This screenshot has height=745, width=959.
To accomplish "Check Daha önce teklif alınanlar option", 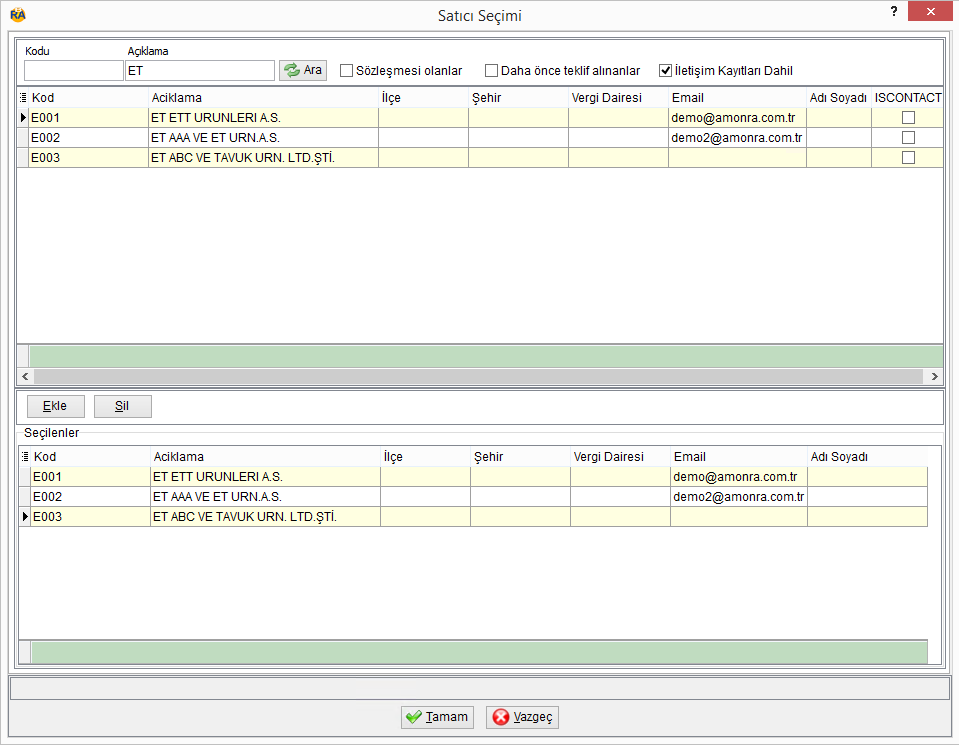I will (491, 71).
